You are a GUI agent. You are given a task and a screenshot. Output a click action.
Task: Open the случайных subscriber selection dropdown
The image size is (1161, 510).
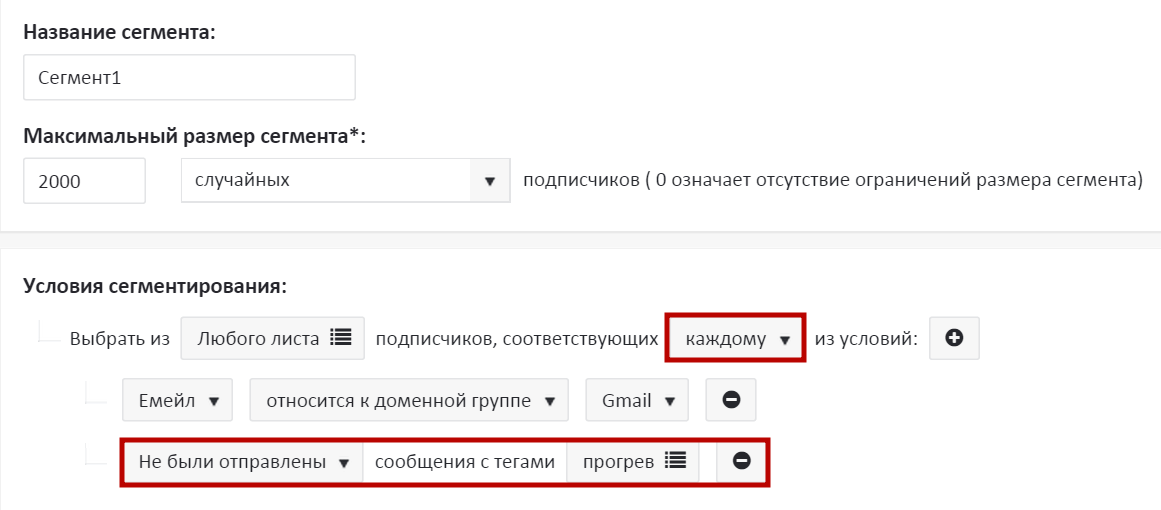click(345, 181)
